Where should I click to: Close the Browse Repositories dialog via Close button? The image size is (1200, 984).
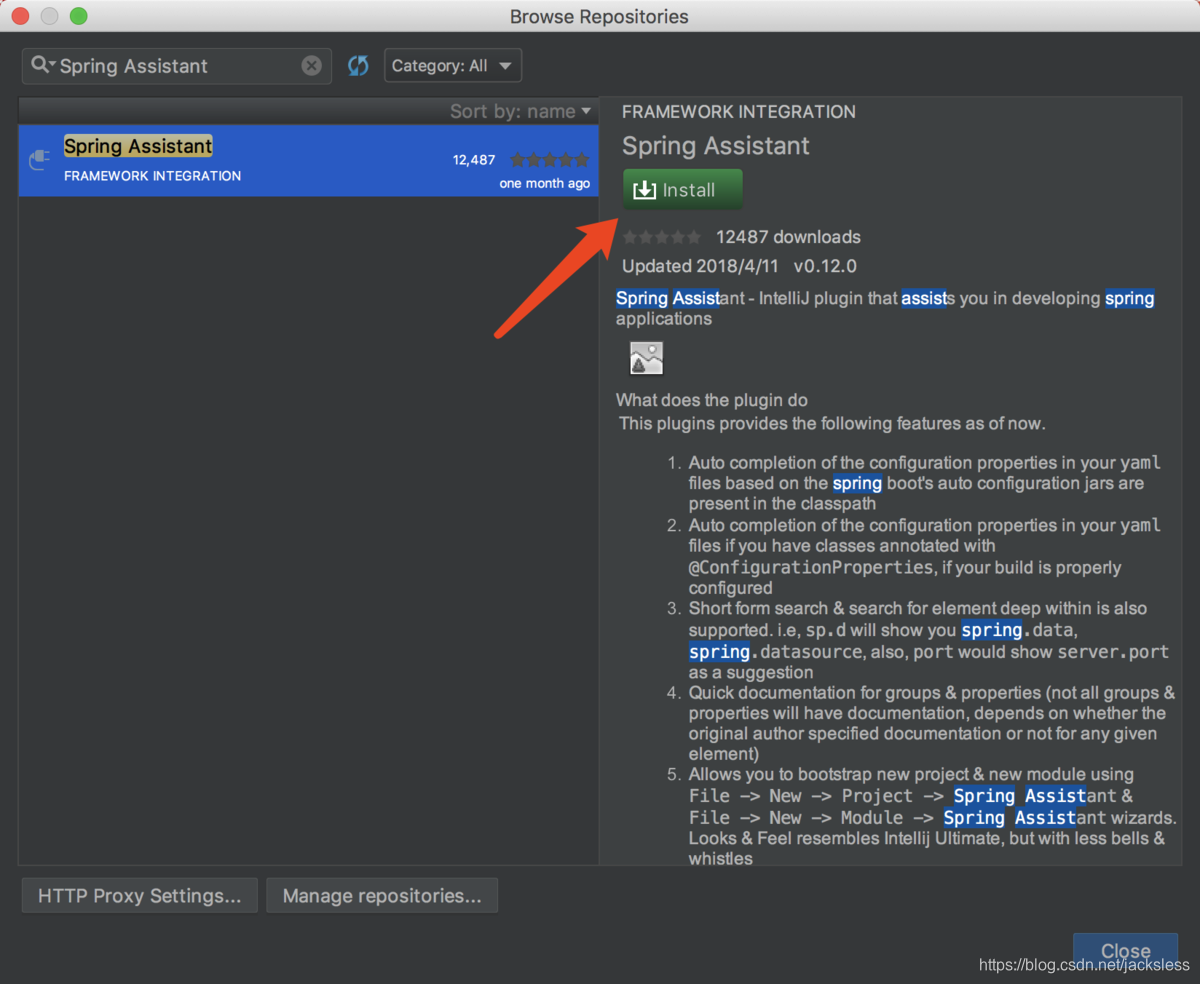[1126, 951]
